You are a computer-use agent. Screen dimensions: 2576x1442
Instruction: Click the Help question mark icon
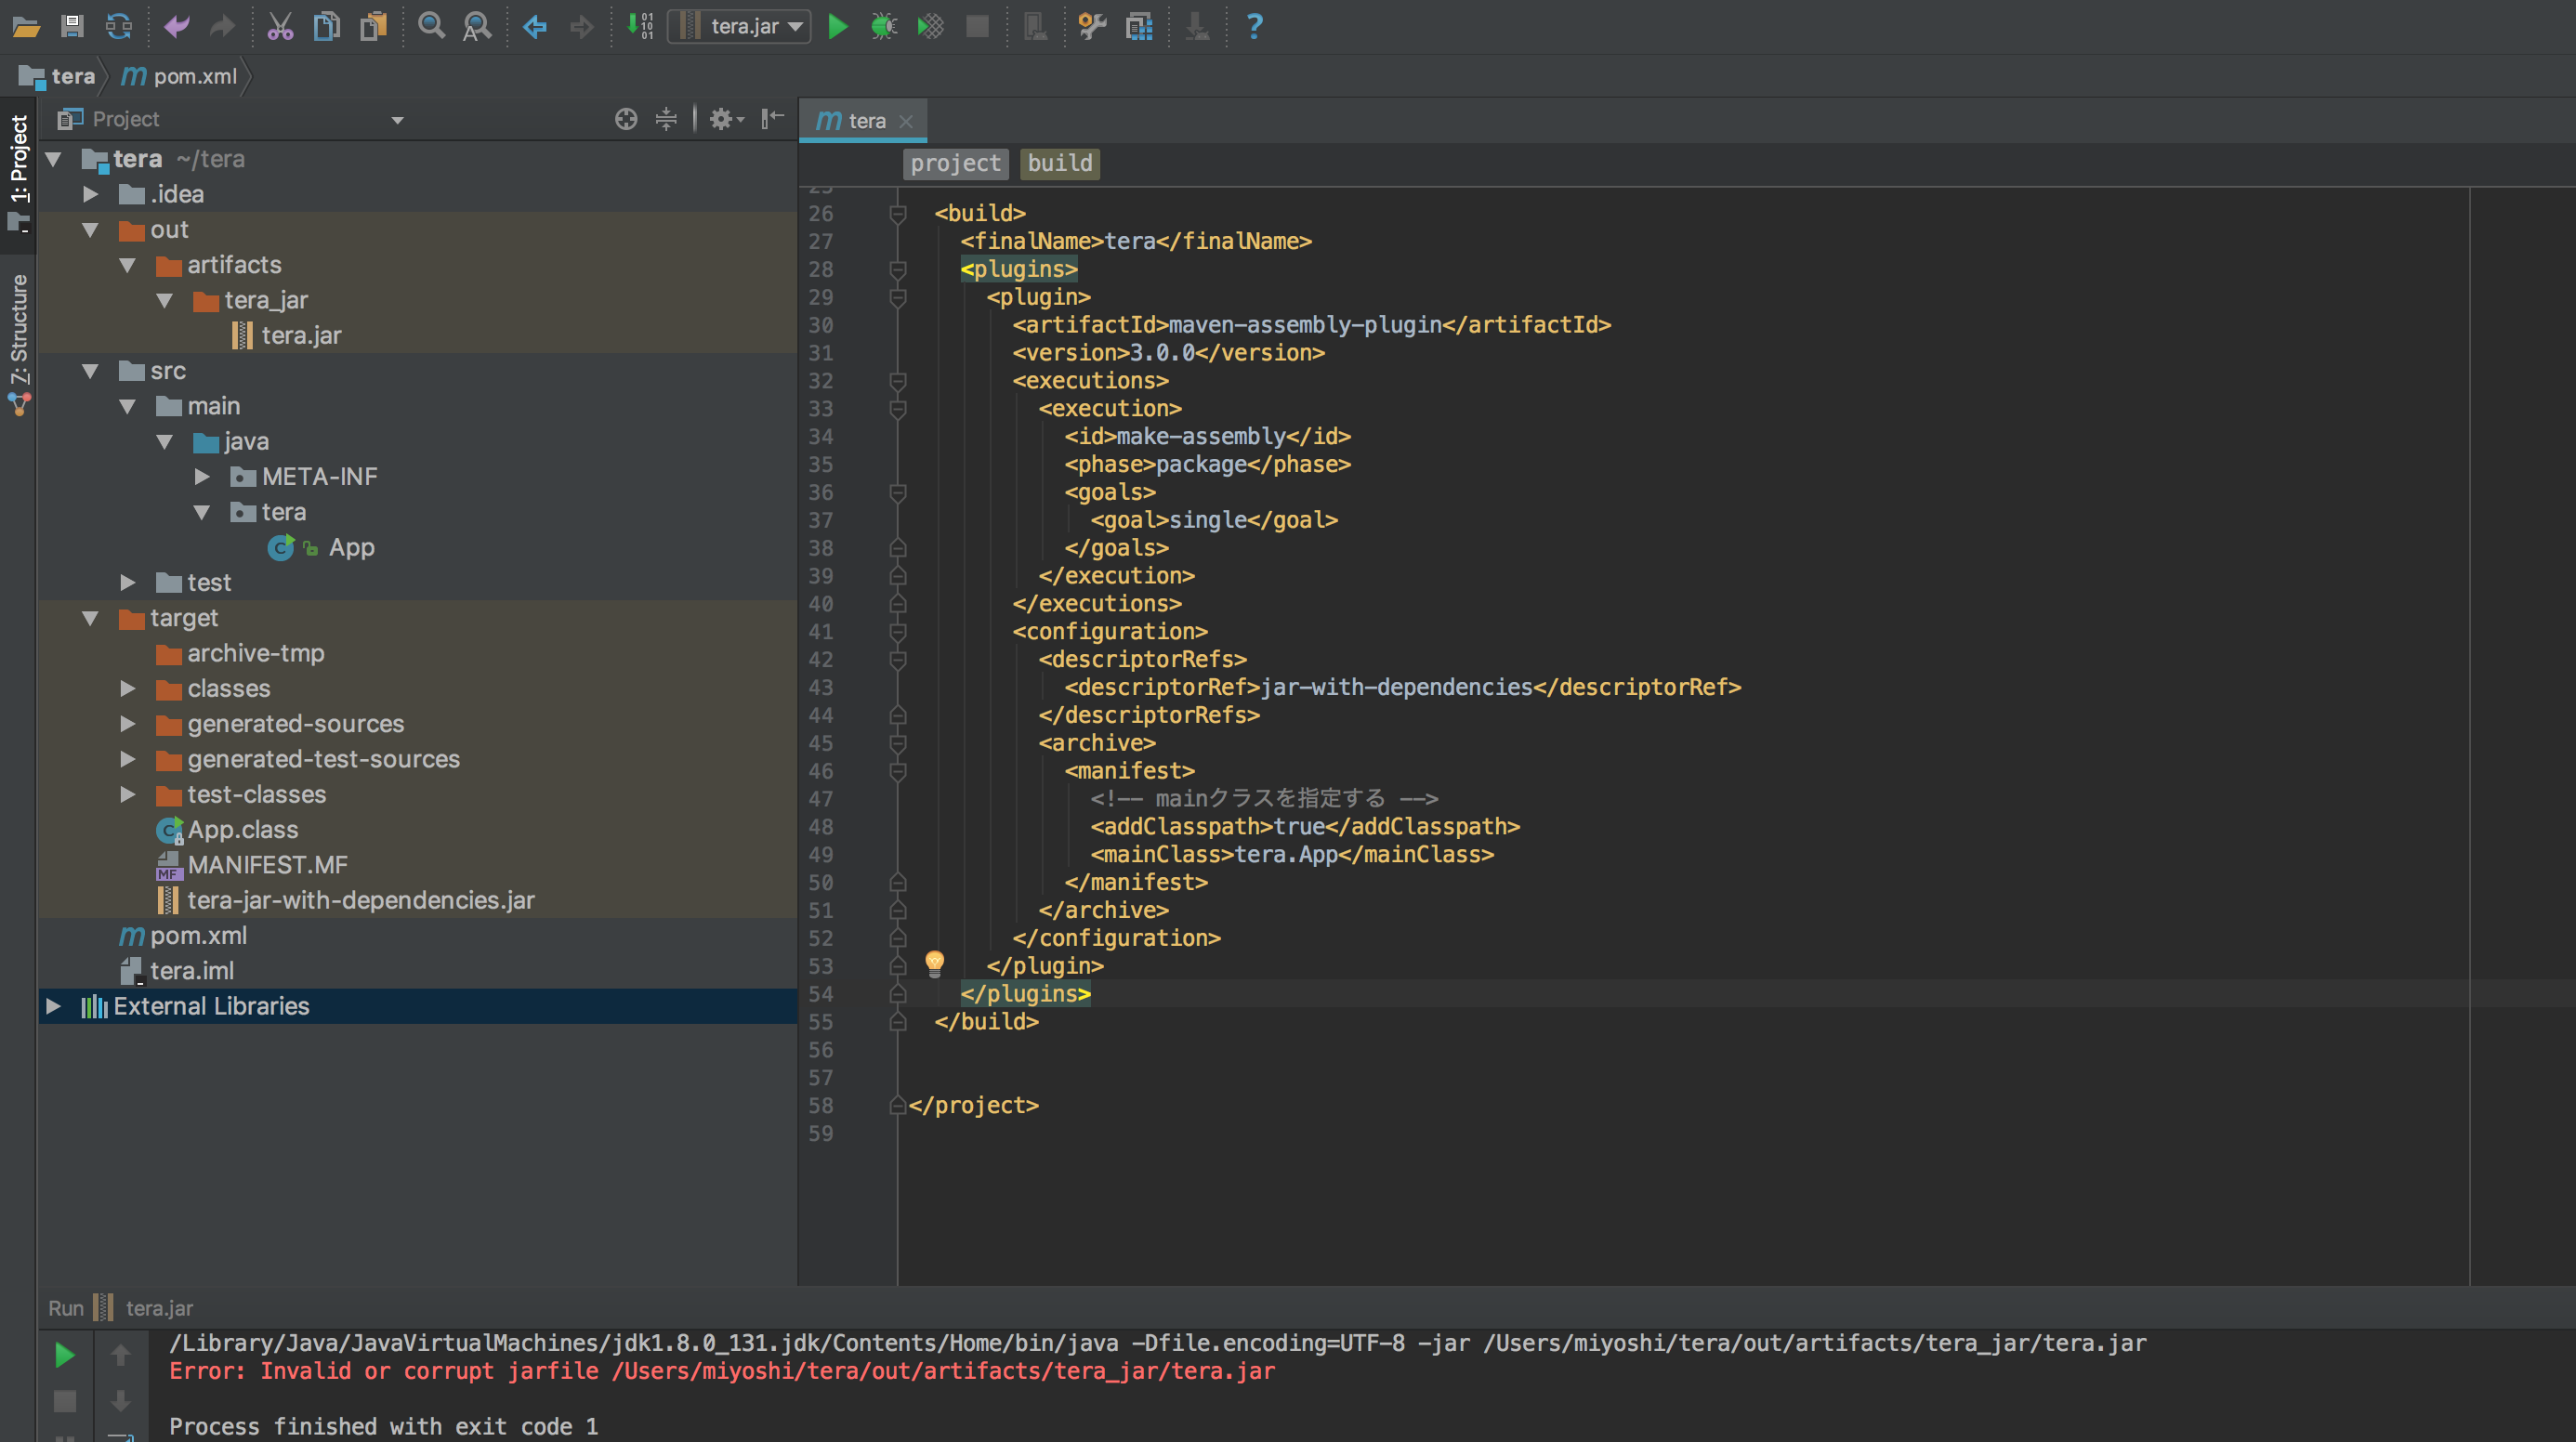point(1254,26)
